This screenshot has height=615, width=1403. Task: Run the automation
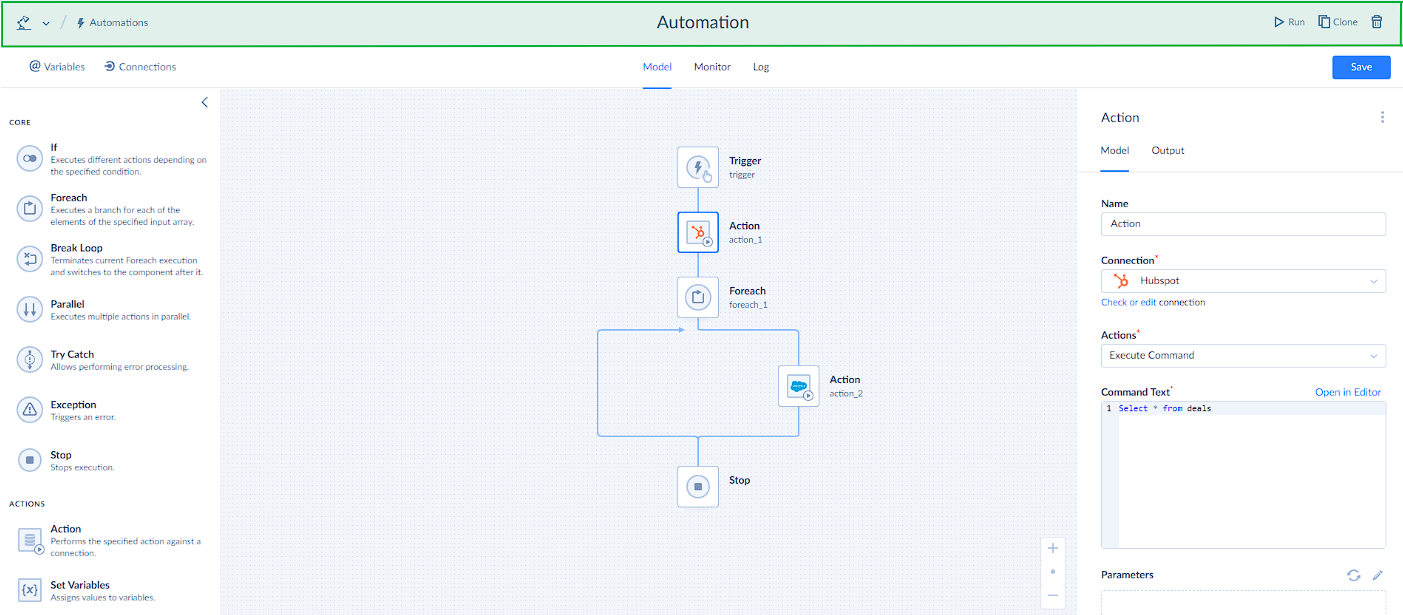point(1289,22)
